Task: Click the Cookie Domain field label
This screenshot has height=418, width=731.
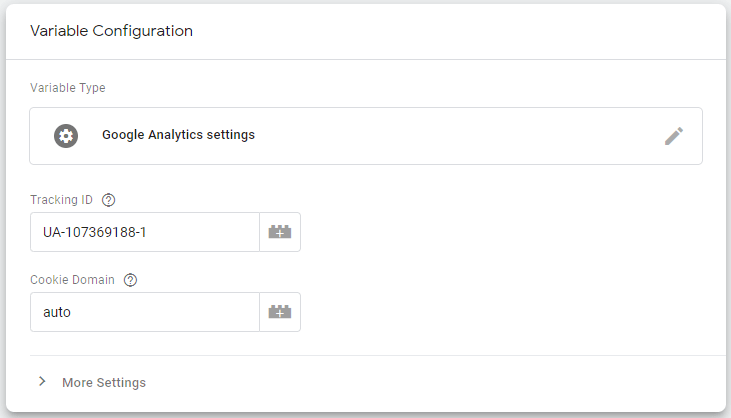Action: pos(73,280)
